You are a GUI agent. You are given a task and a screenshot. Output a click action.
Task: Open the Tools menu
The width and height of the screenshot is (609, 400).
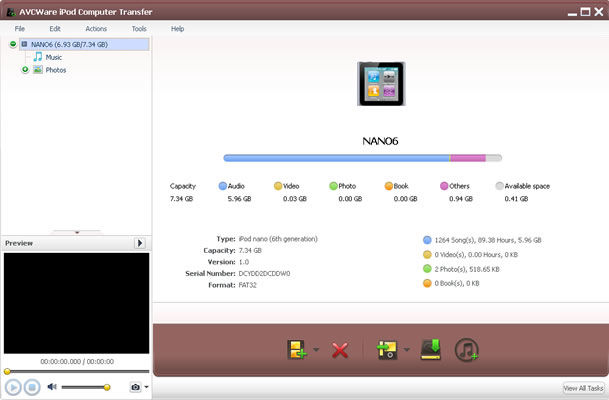coord(139,29)
